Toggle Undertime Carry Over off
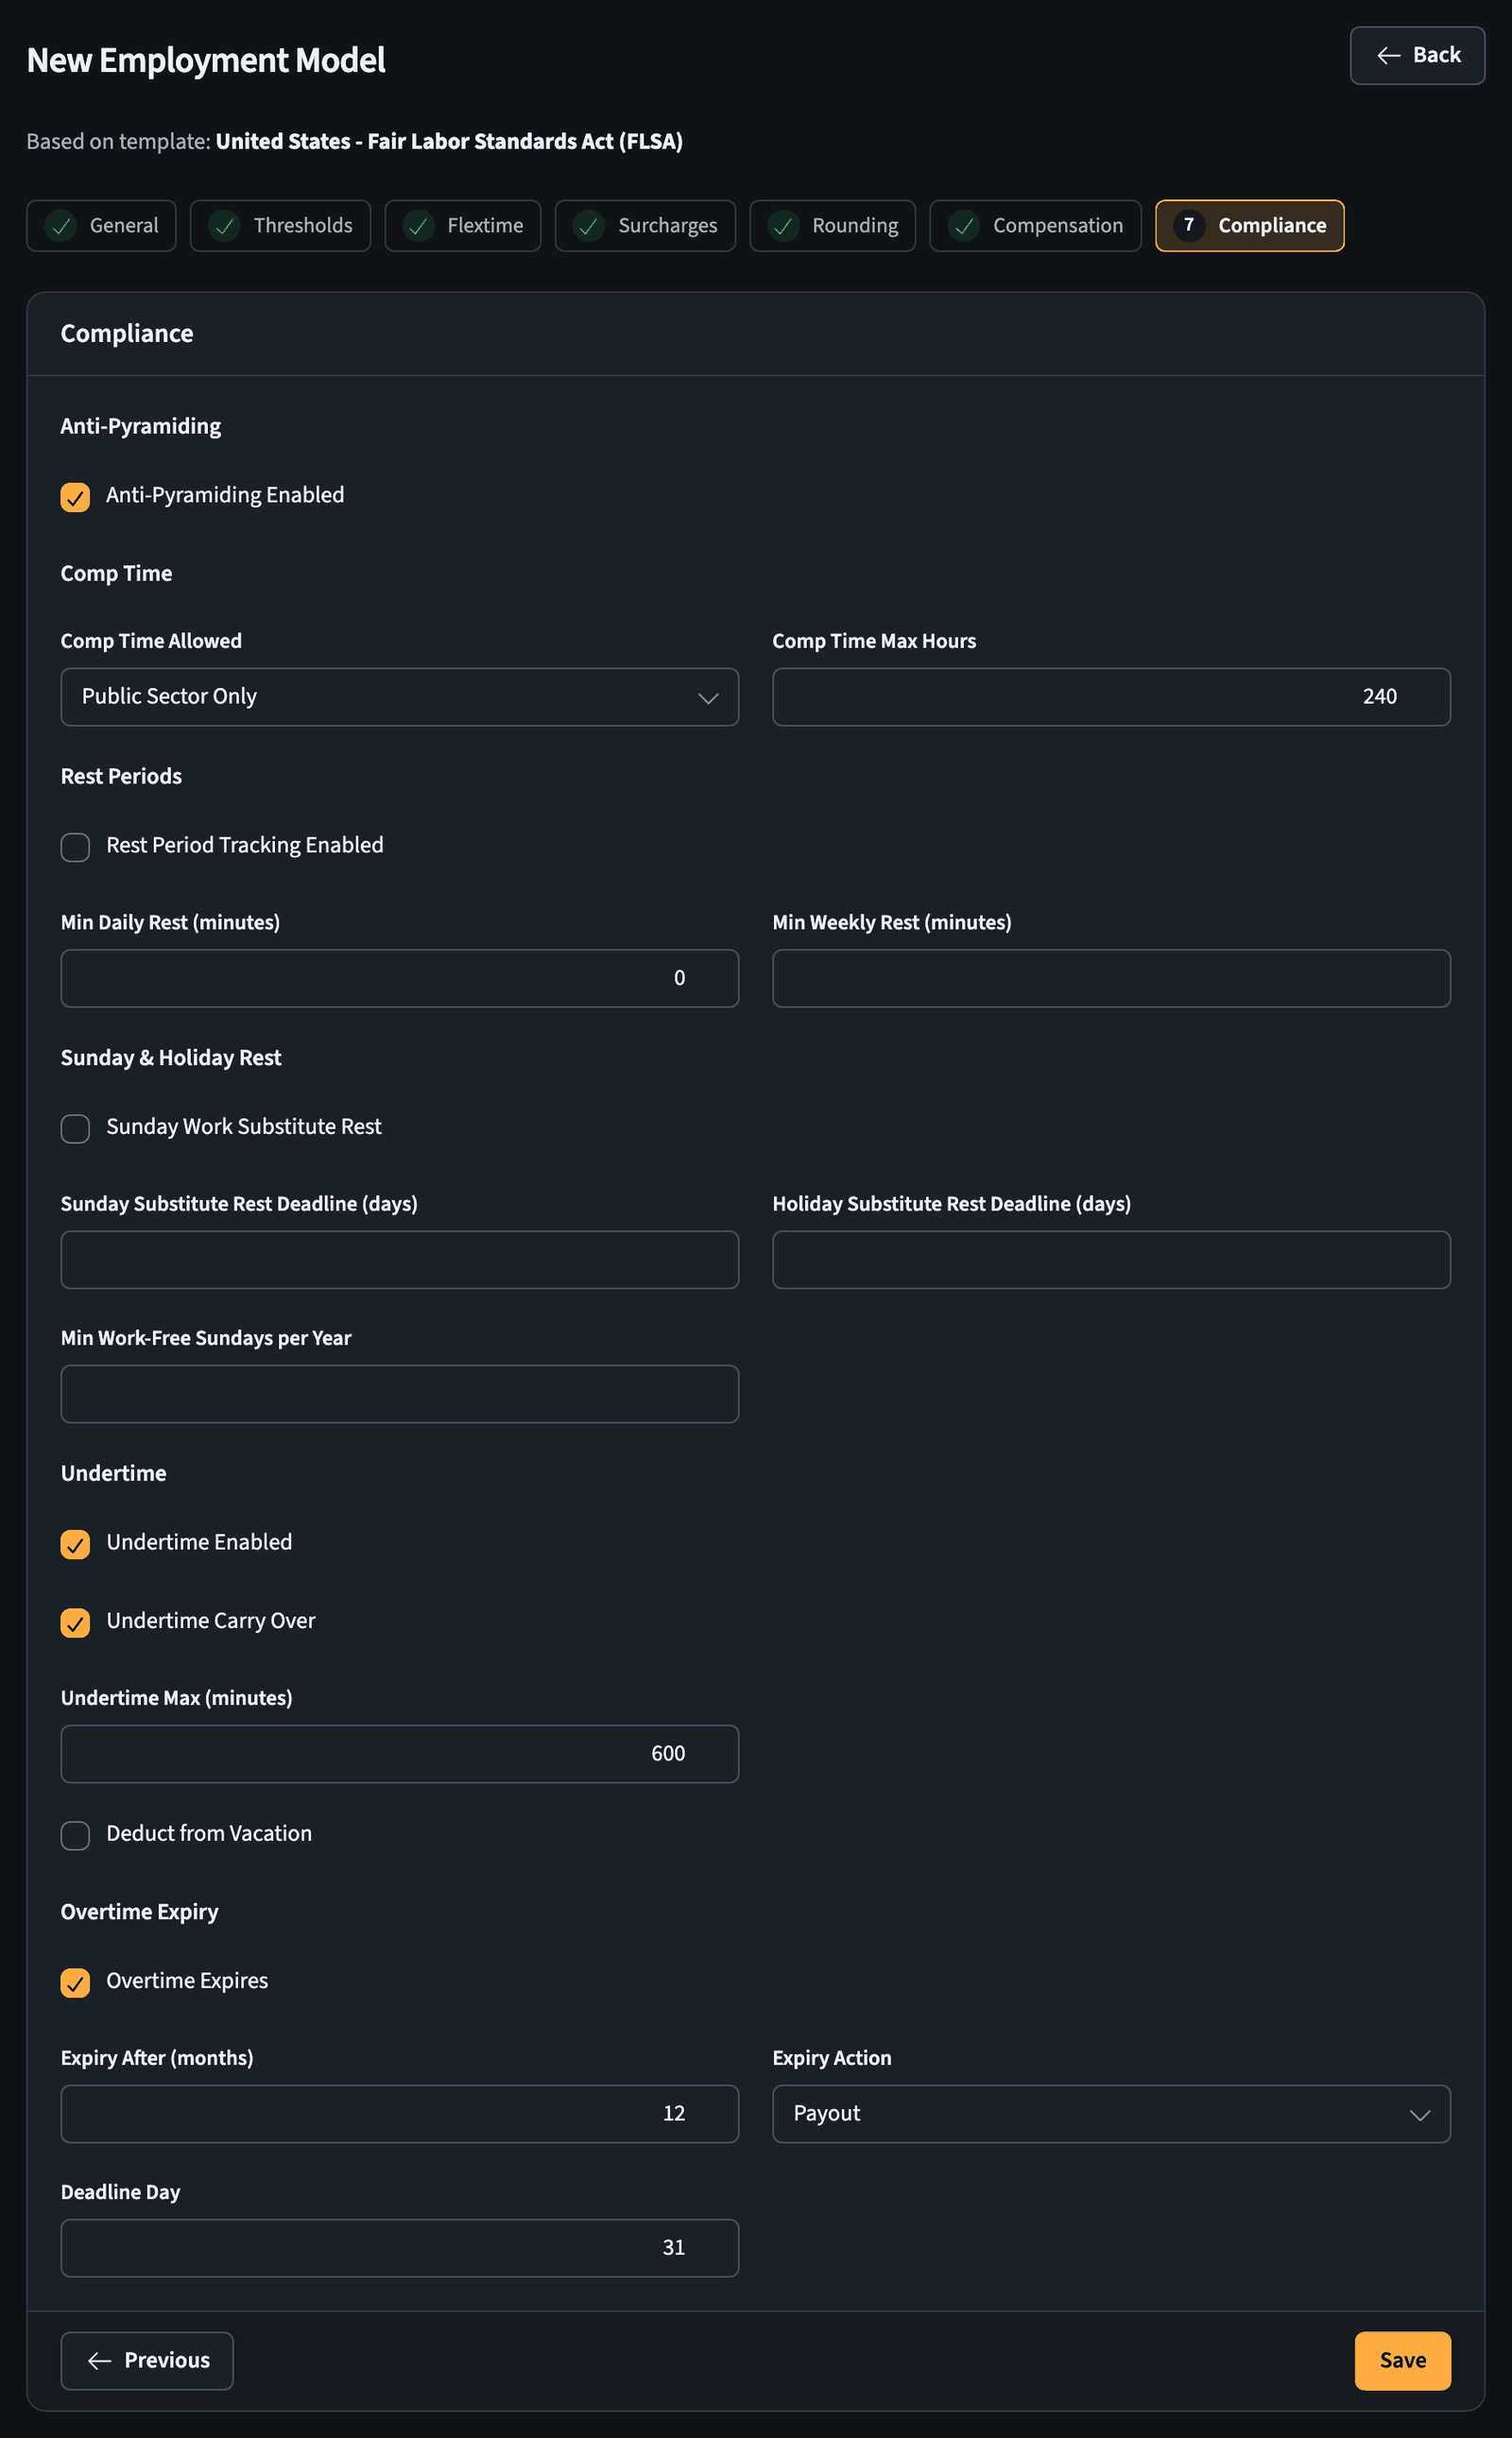1512x2438 pixels. (x=75, y=1622)
